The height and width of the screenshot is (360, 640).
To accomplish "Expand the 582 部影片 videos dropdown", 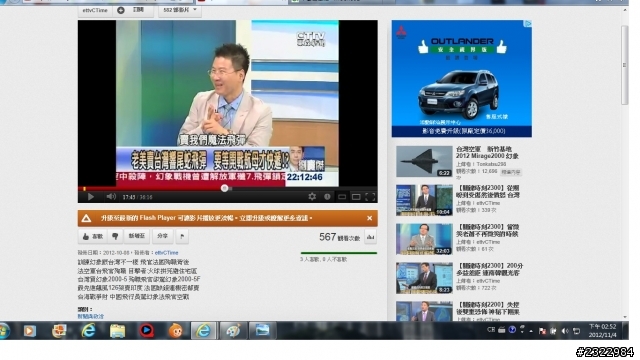I will click(180, 10).
